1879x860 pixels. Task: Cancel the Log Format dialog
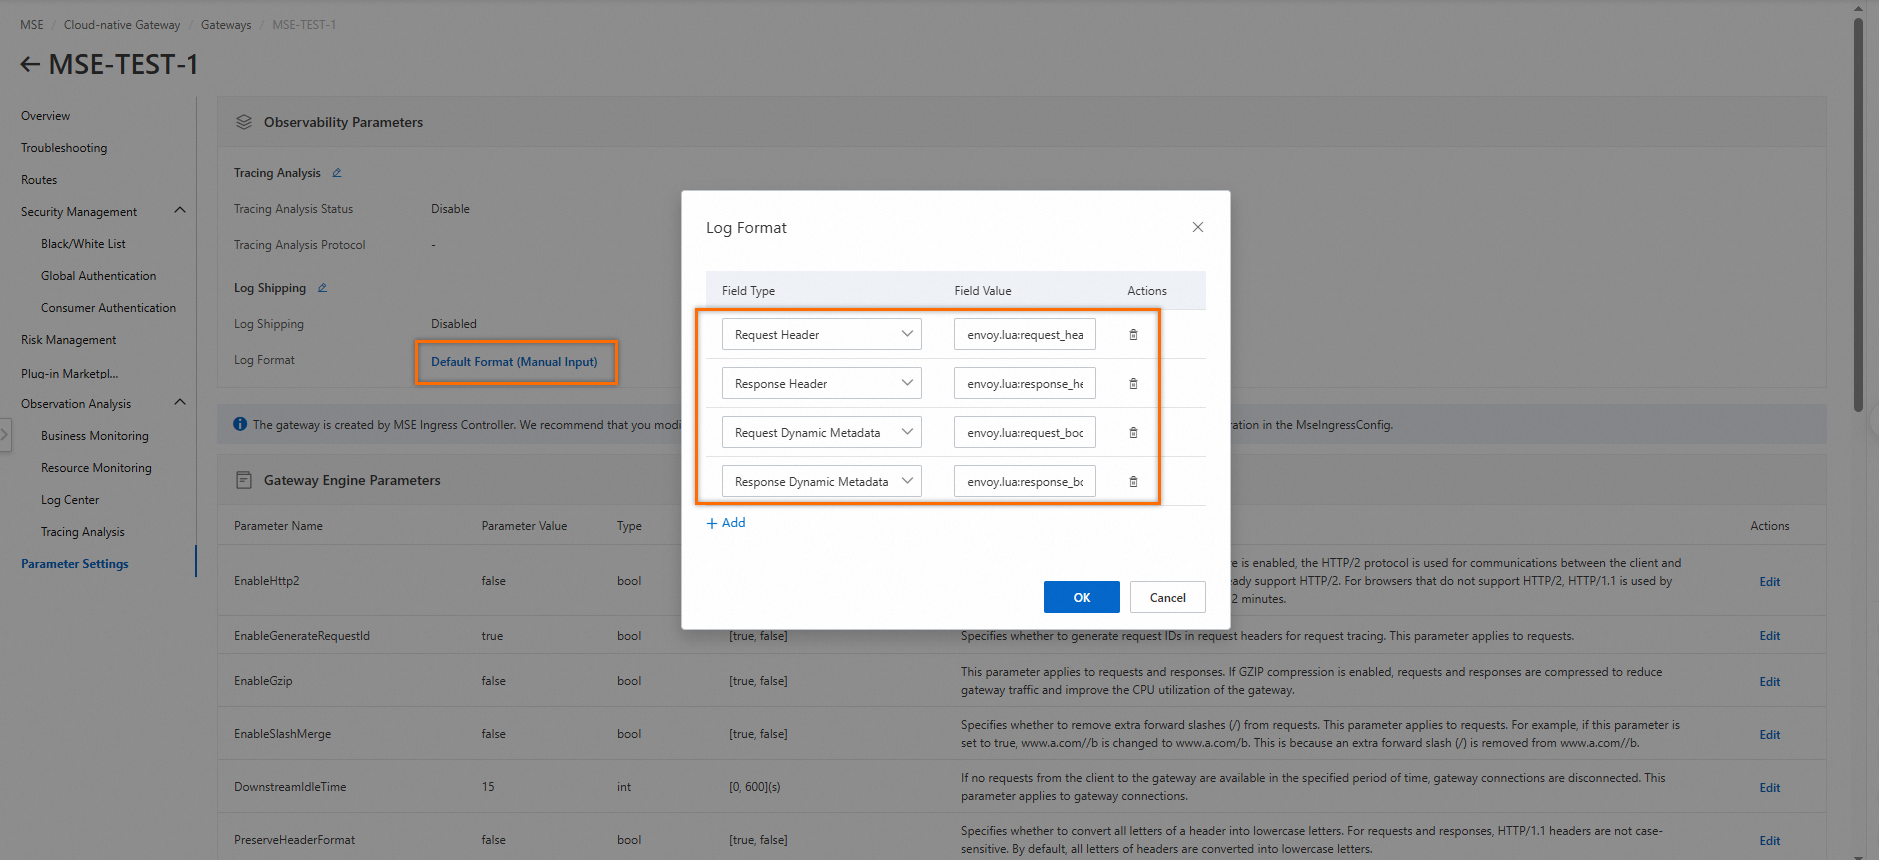point(1167,597)
